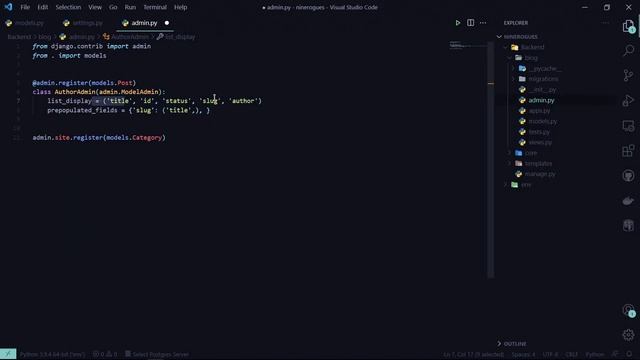
Task: Open models.py in the explorer tree
Action: (x=542, y=122)
